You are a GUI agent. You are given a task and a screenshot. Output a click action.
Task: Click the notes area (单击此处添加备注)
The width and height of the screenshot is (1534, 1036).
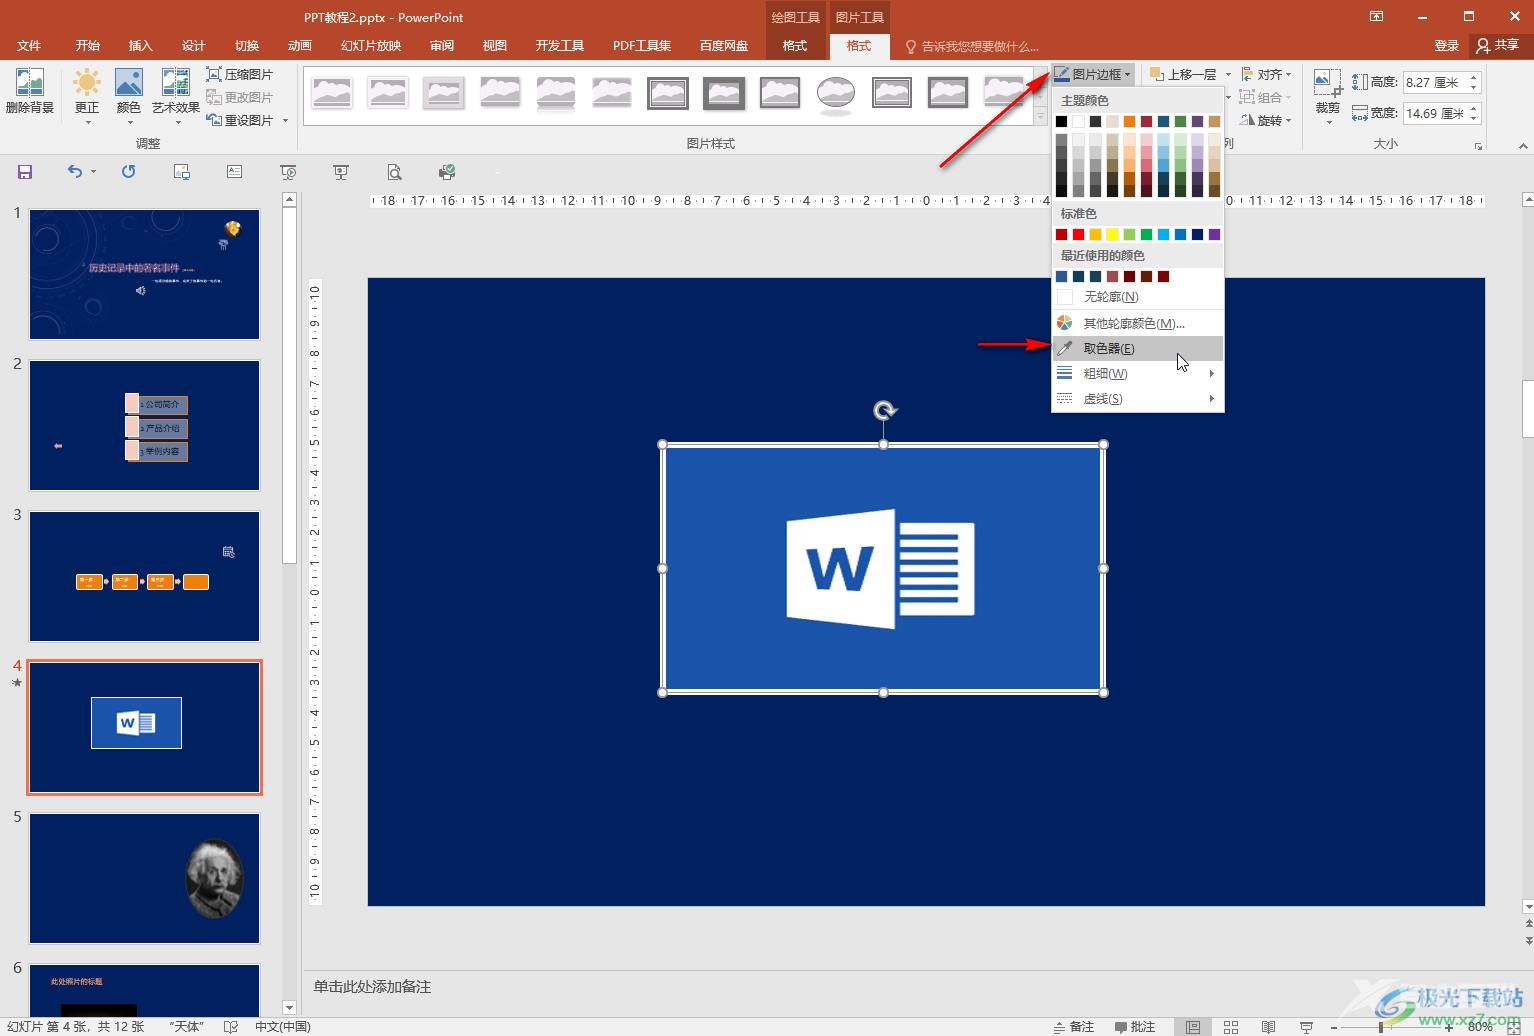pyautogui.click(x=372, y=986)
